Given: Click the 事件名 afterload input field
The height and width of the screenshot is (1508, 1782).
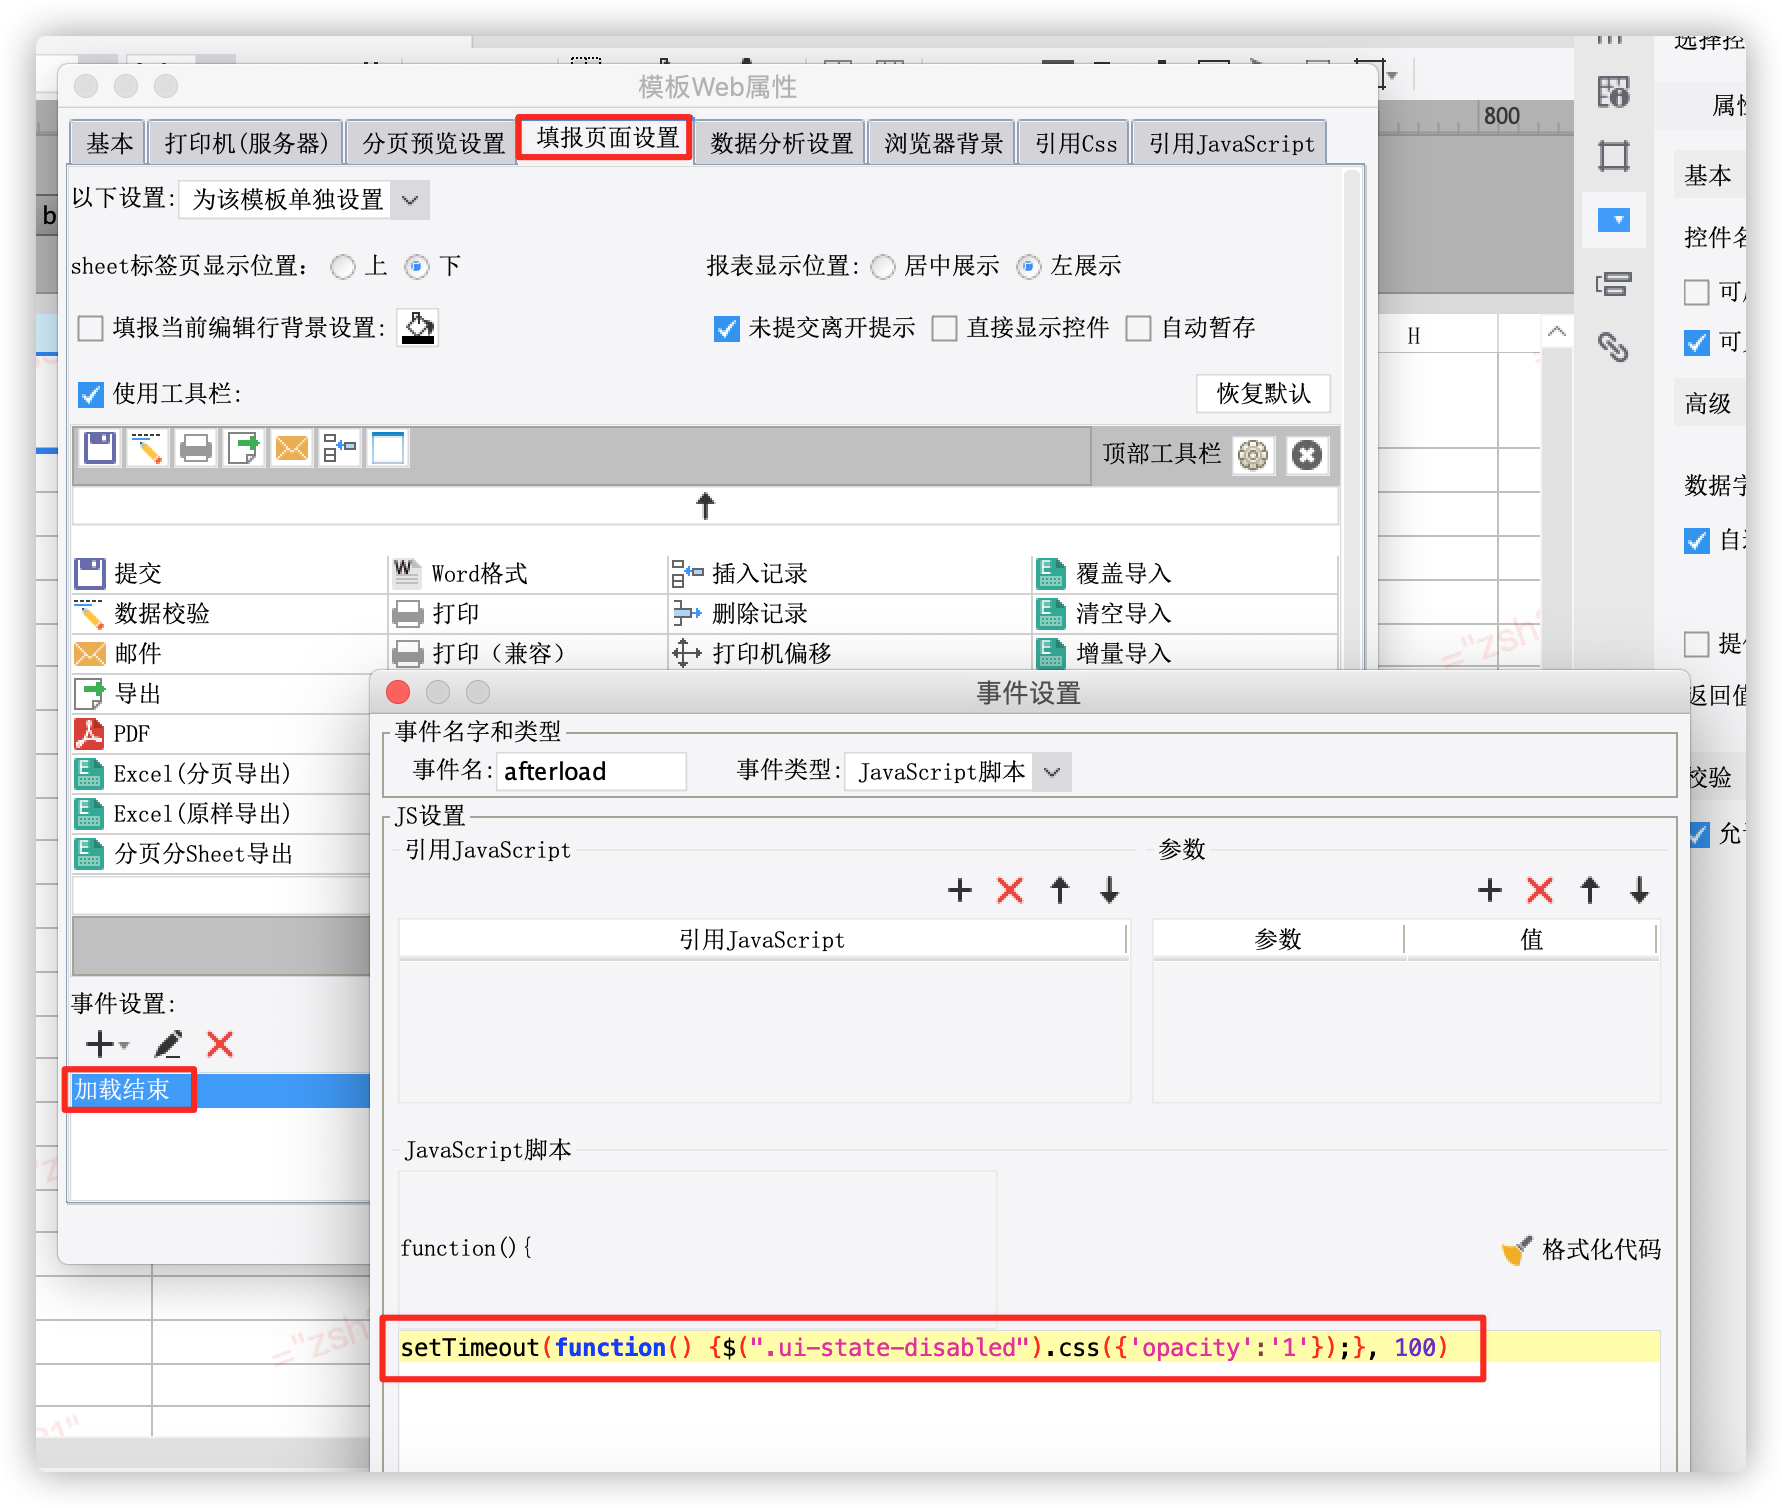Looking at the screenshot, I should coord(591,772).
